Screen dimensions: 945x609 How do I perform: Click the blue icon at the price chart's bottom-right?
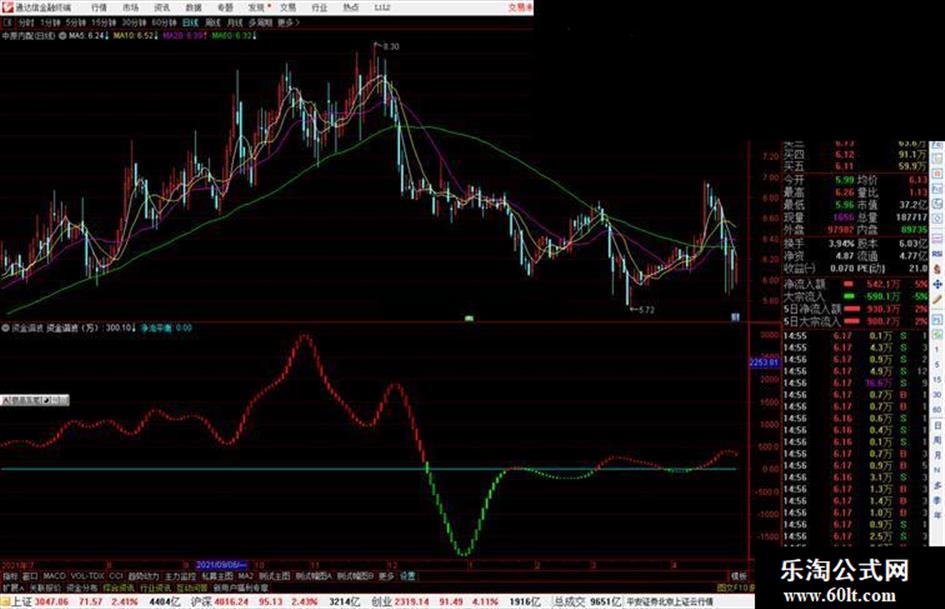[735, 317]
